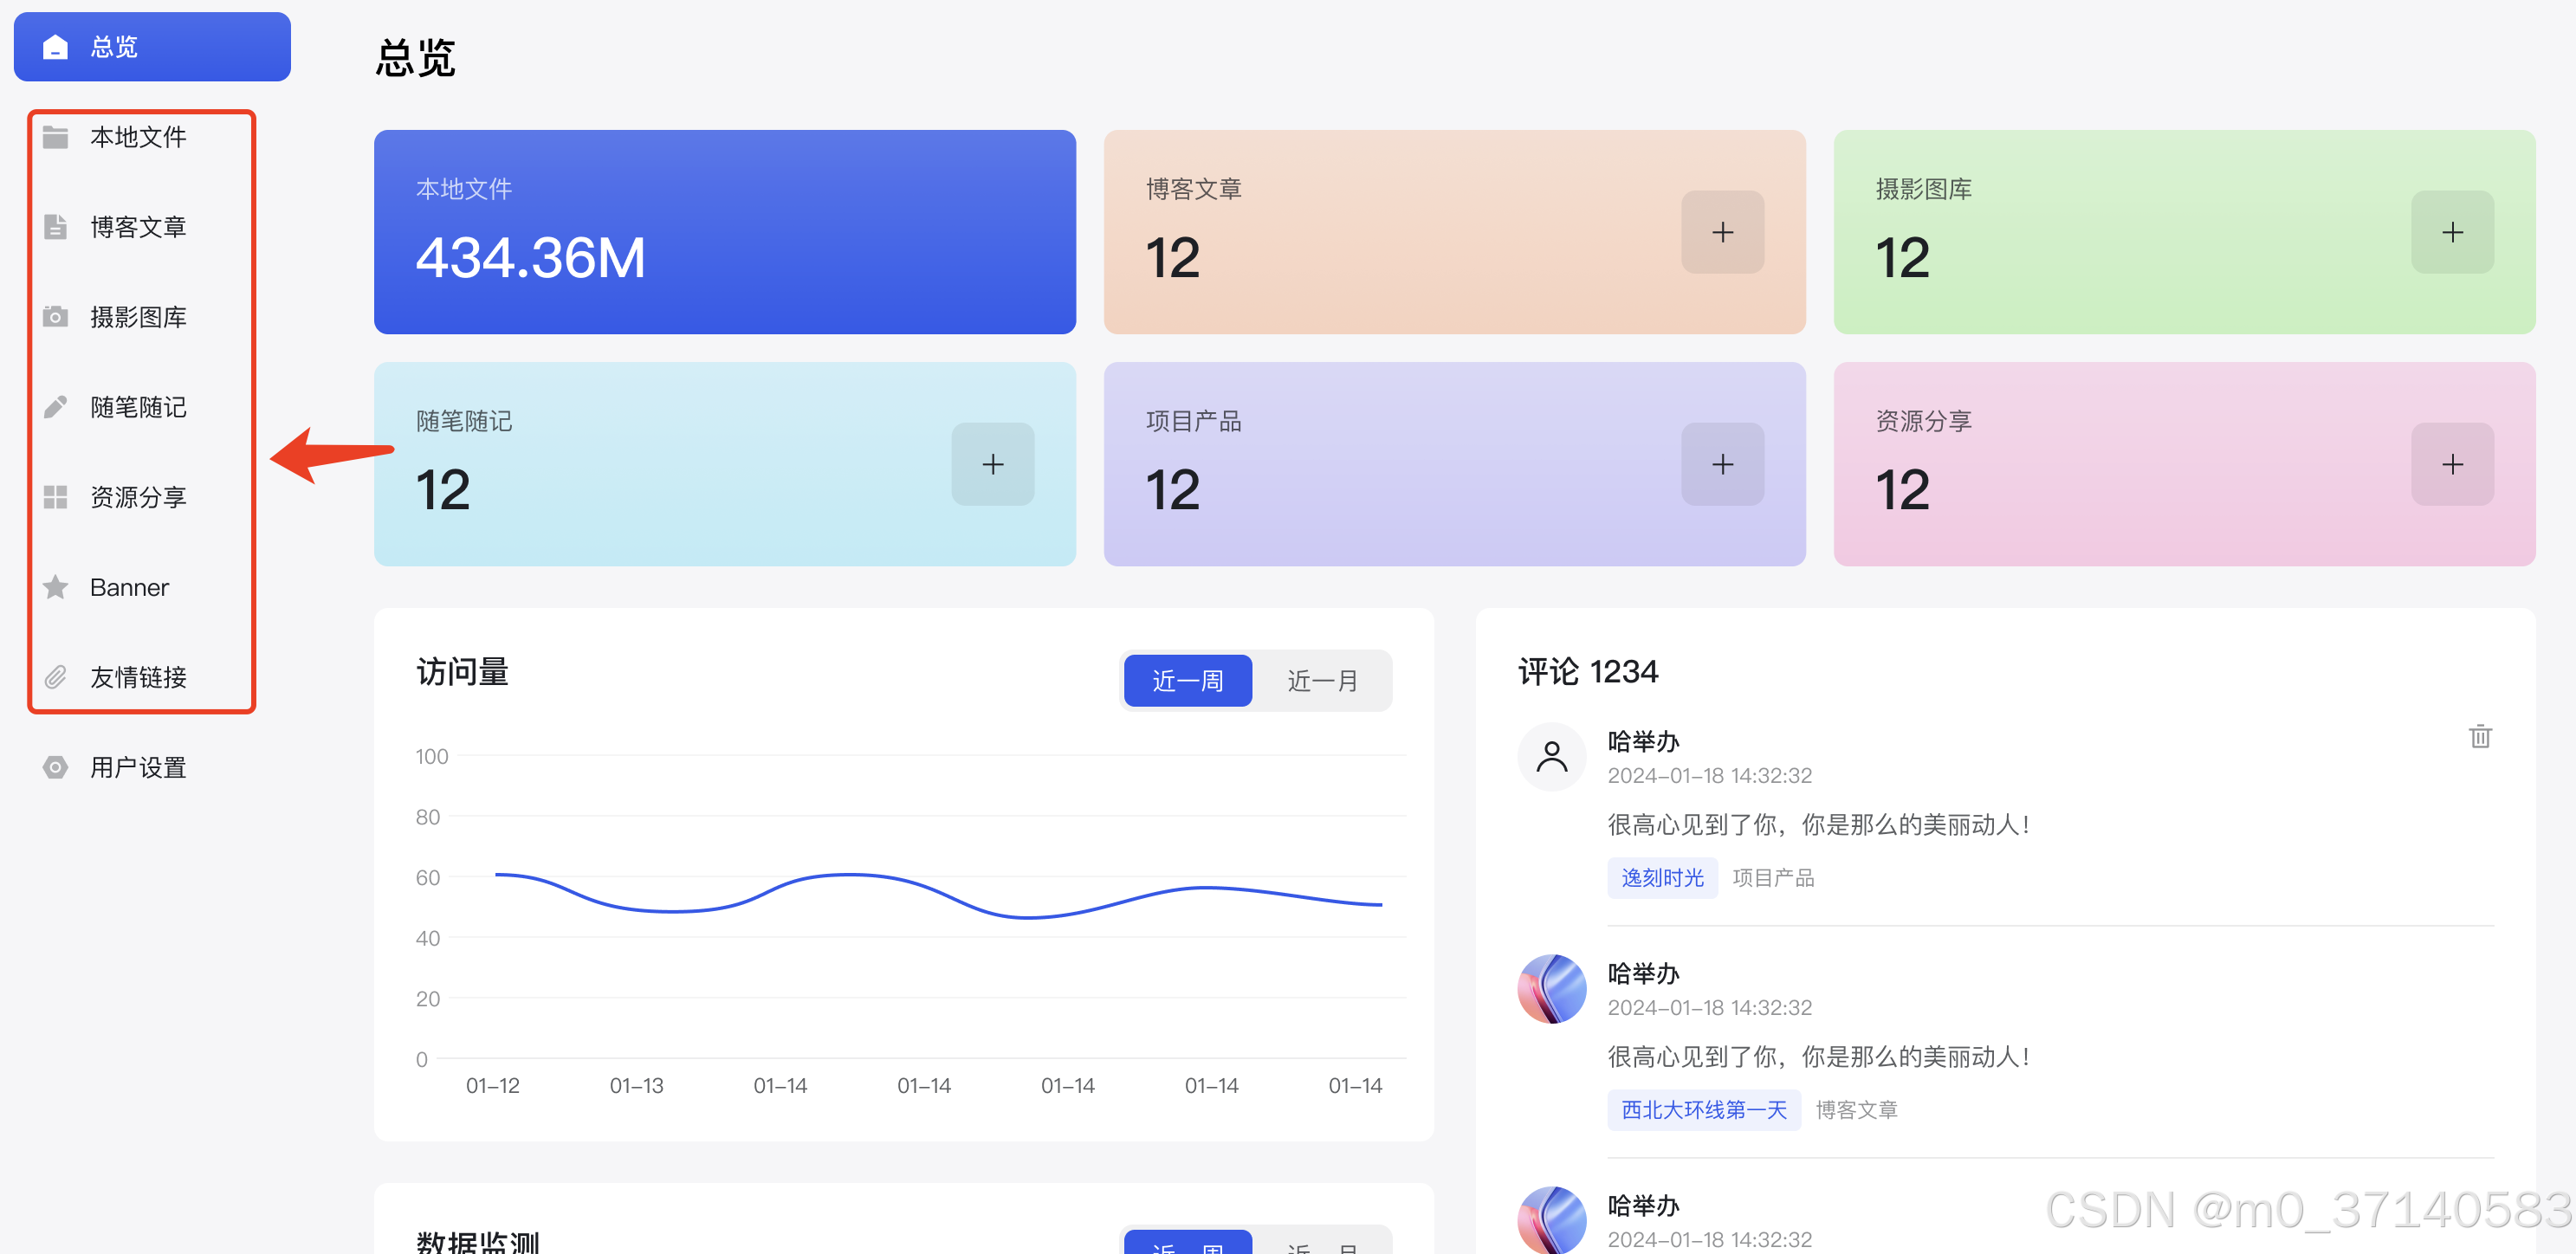Viewport: 2576px width, 1254px height.
Task: Click the plus button on 资源分享 card
Action: [x=2451, y=464]
